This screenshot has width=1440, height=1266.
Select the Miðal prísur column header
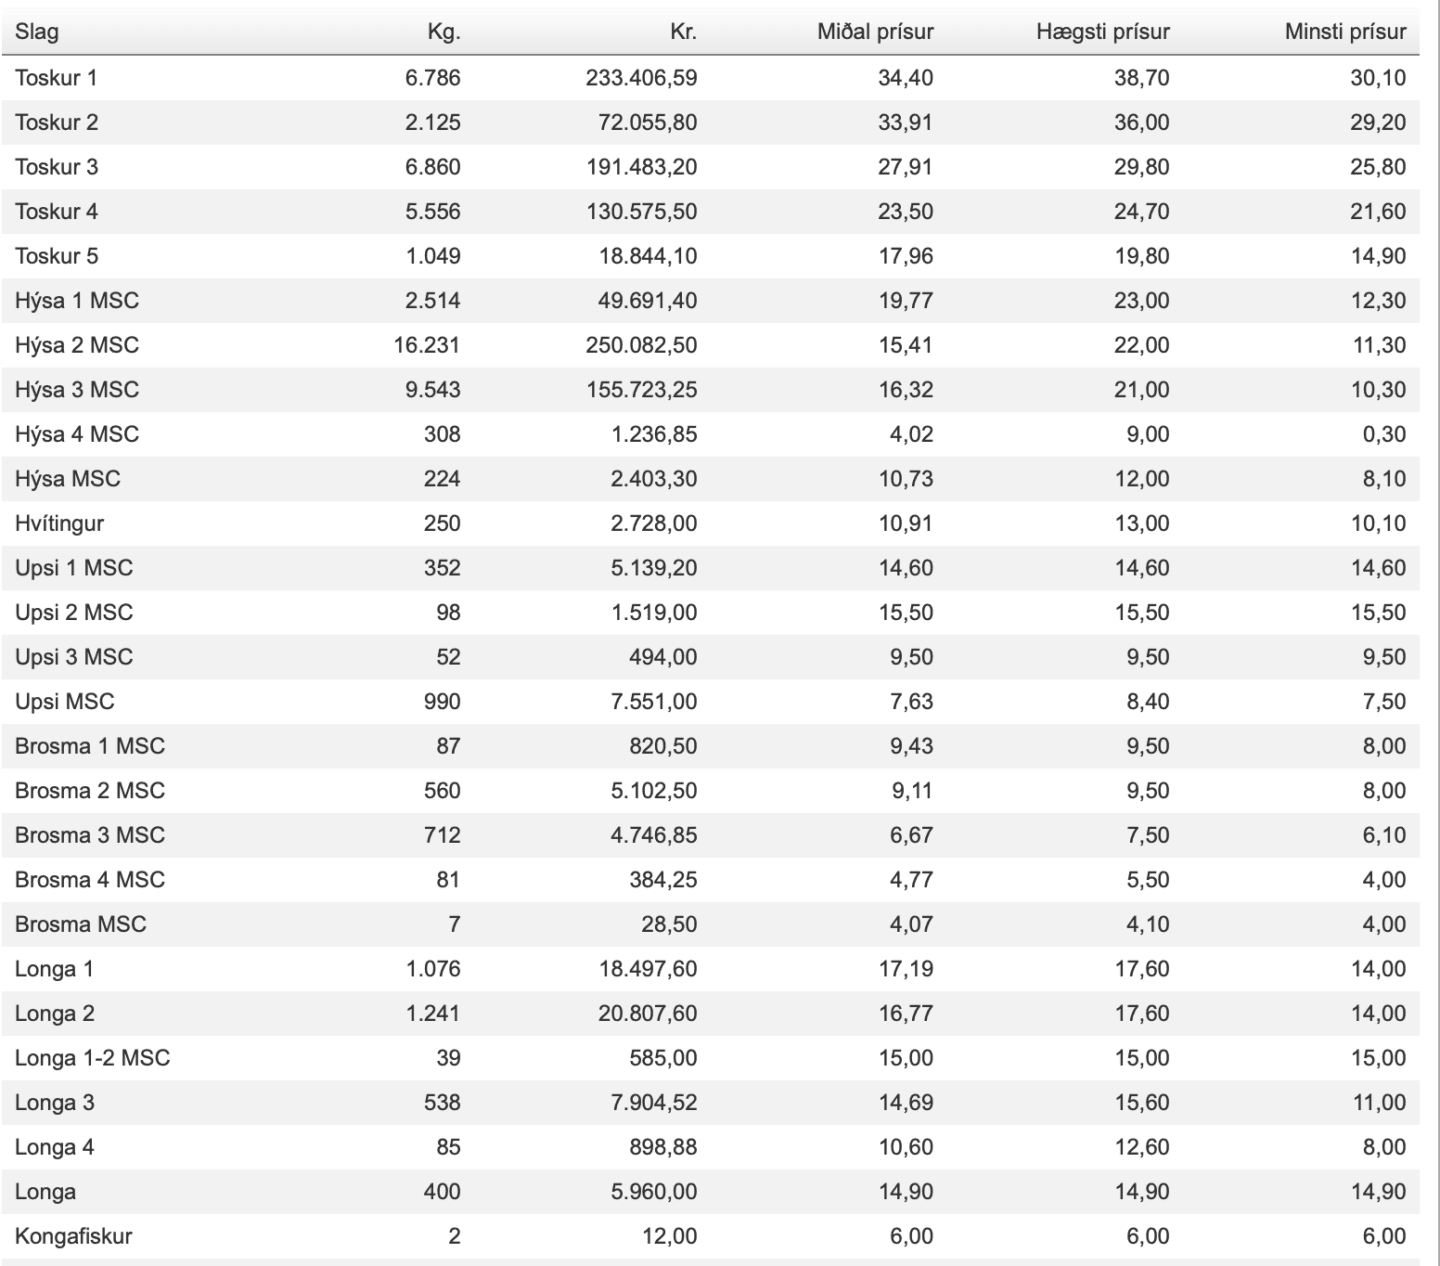pos(875,32)
